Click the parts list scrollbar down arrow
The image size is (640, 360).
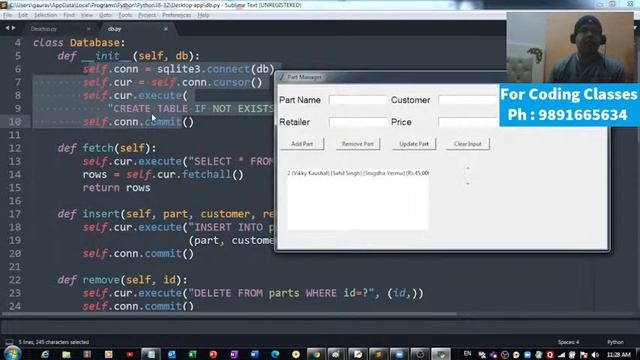[x=468, y=184]
